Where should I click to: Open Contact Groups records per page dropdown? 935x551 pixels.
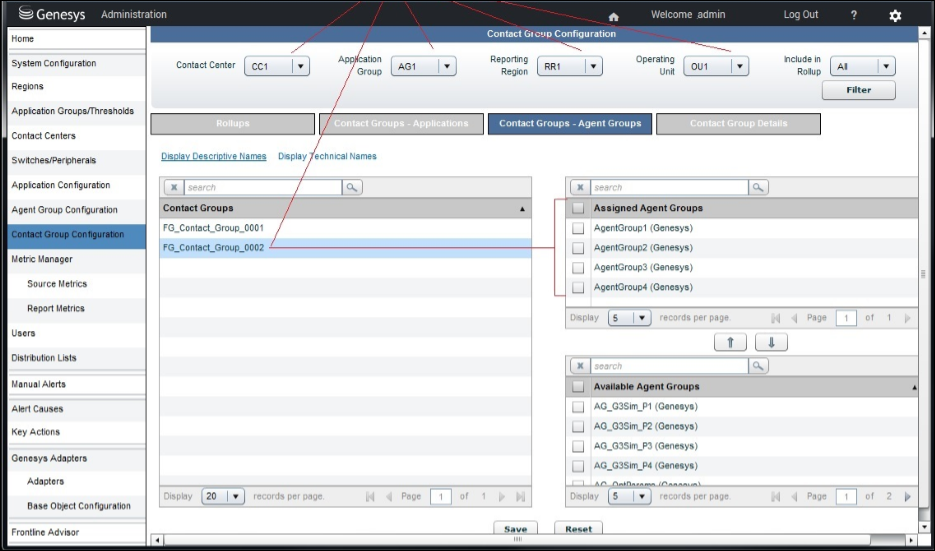pyautogui.click(x=223, y=496)
